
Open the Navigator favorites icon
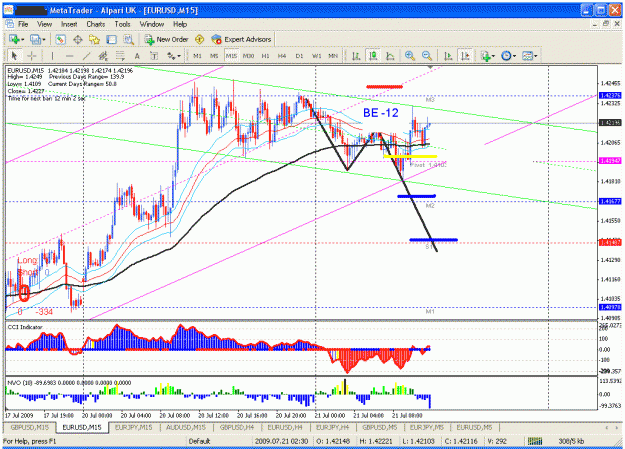point(94,39)
